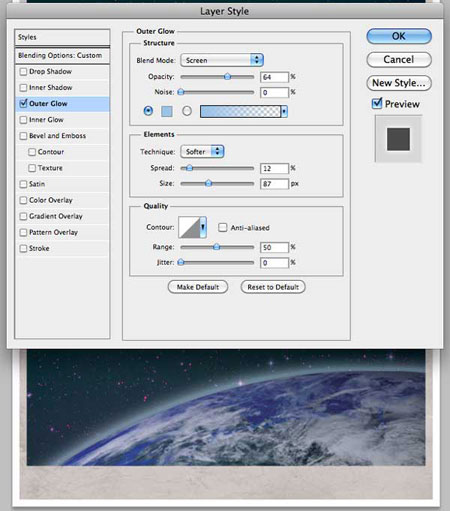The image size is (450, 511).
Task: Expand the gradient picker arrow
Action: pos(284,111)
